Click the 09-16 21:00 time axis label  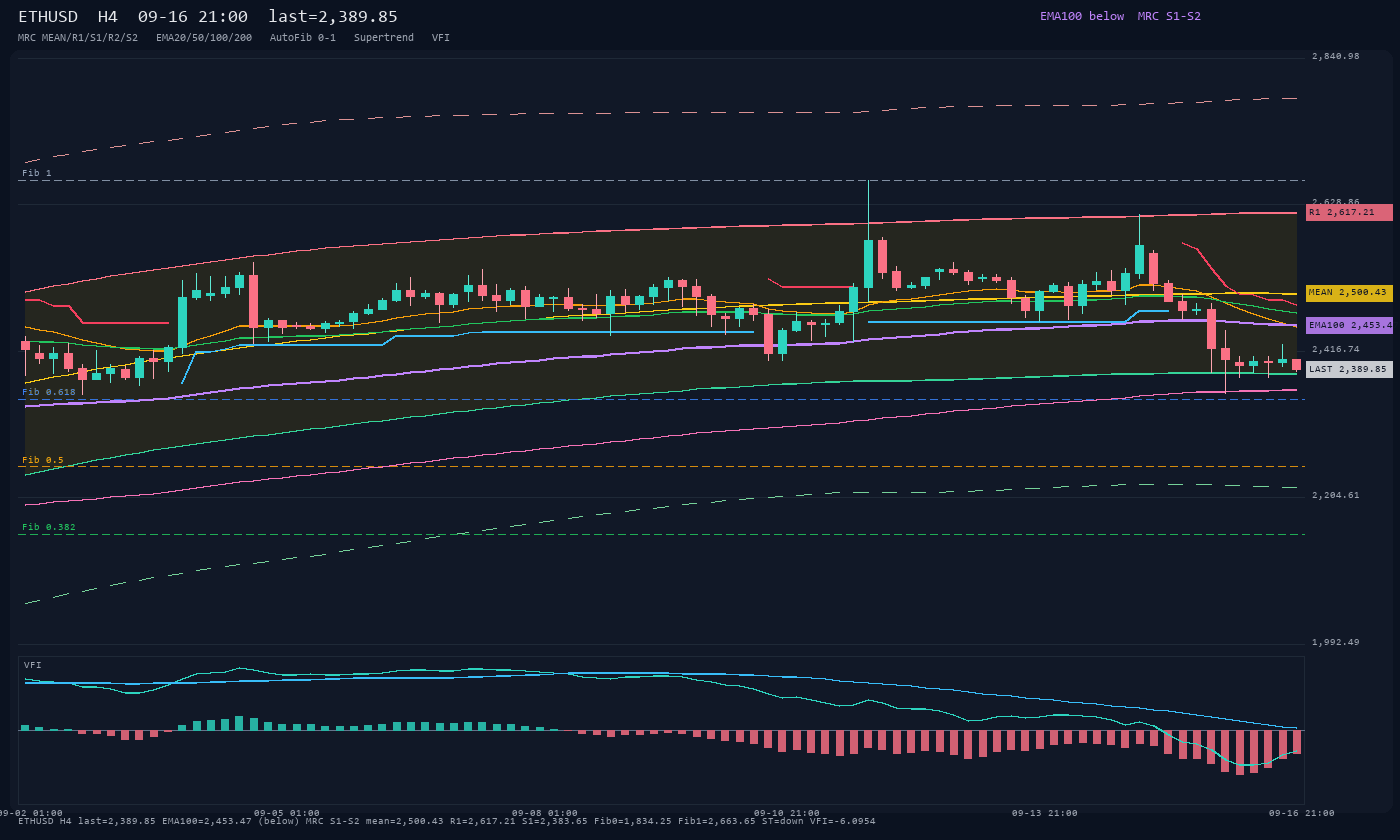tap(1302, 813)
